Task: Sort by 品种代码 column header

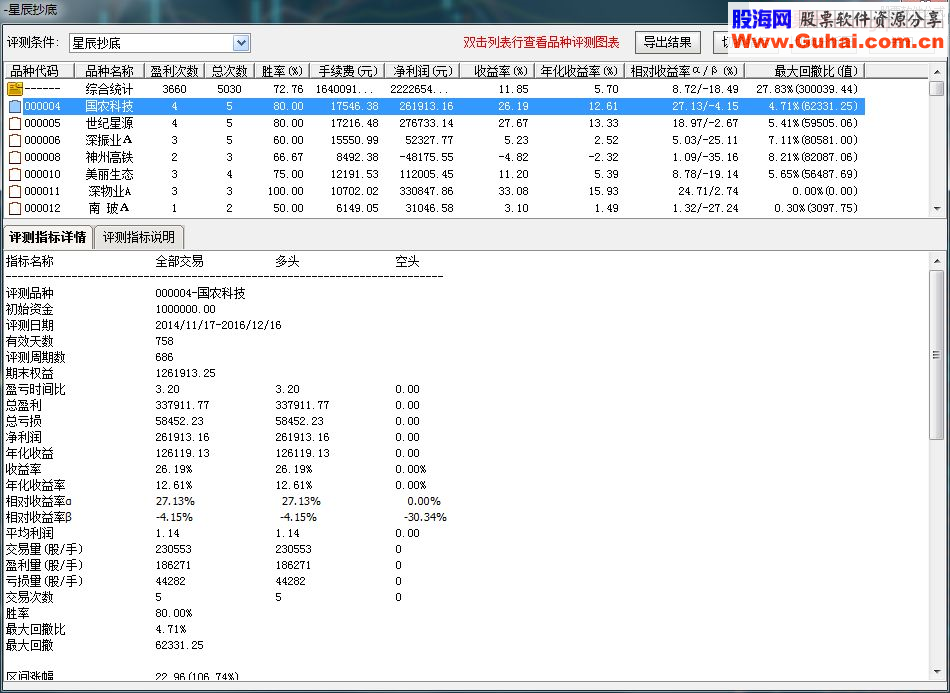Action: pyautogui.click(x=39, y=71)
